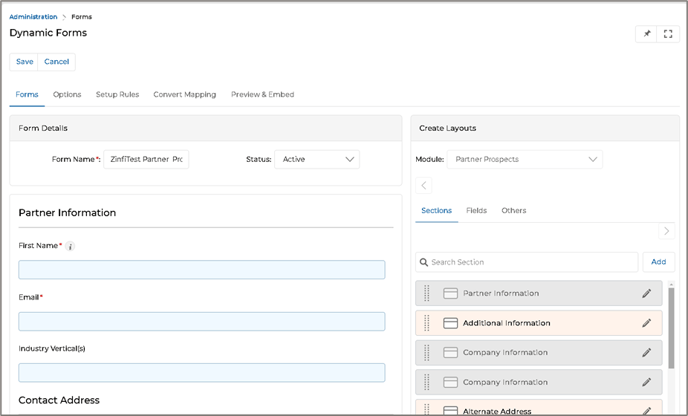This screenshot has width=688, height=416.
Task: Click the Email input field
Action: (x=201, y=321)
